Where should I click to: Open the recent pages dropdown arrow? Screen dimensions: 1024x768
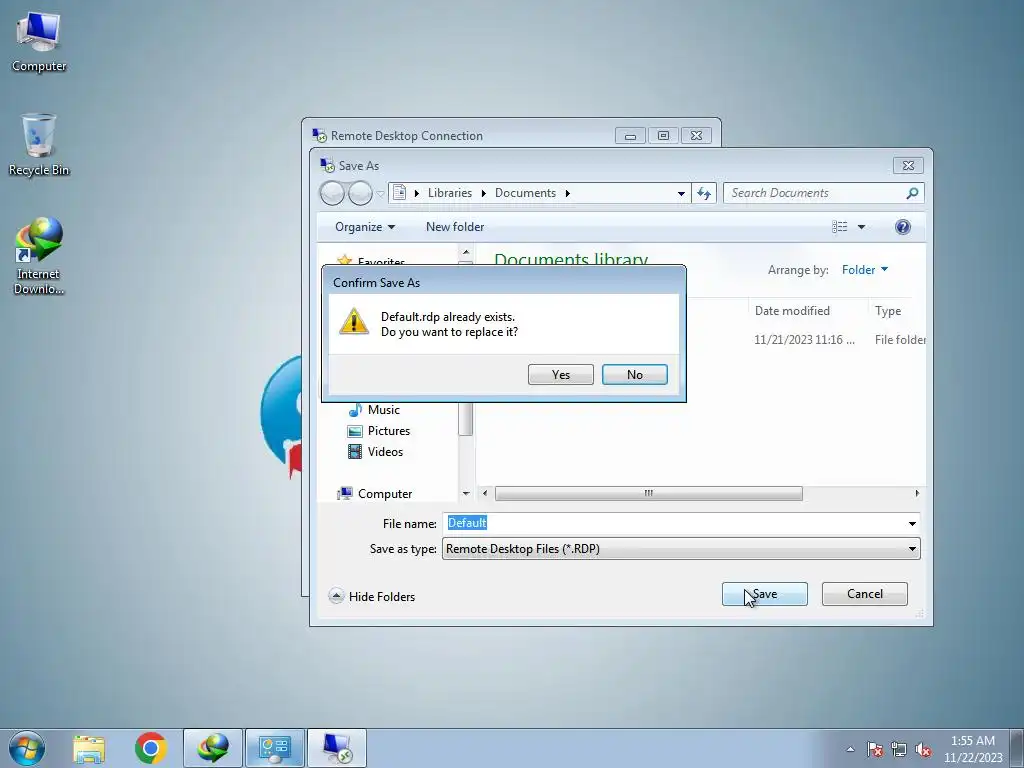pyautogui.click(x=380, y=193)
